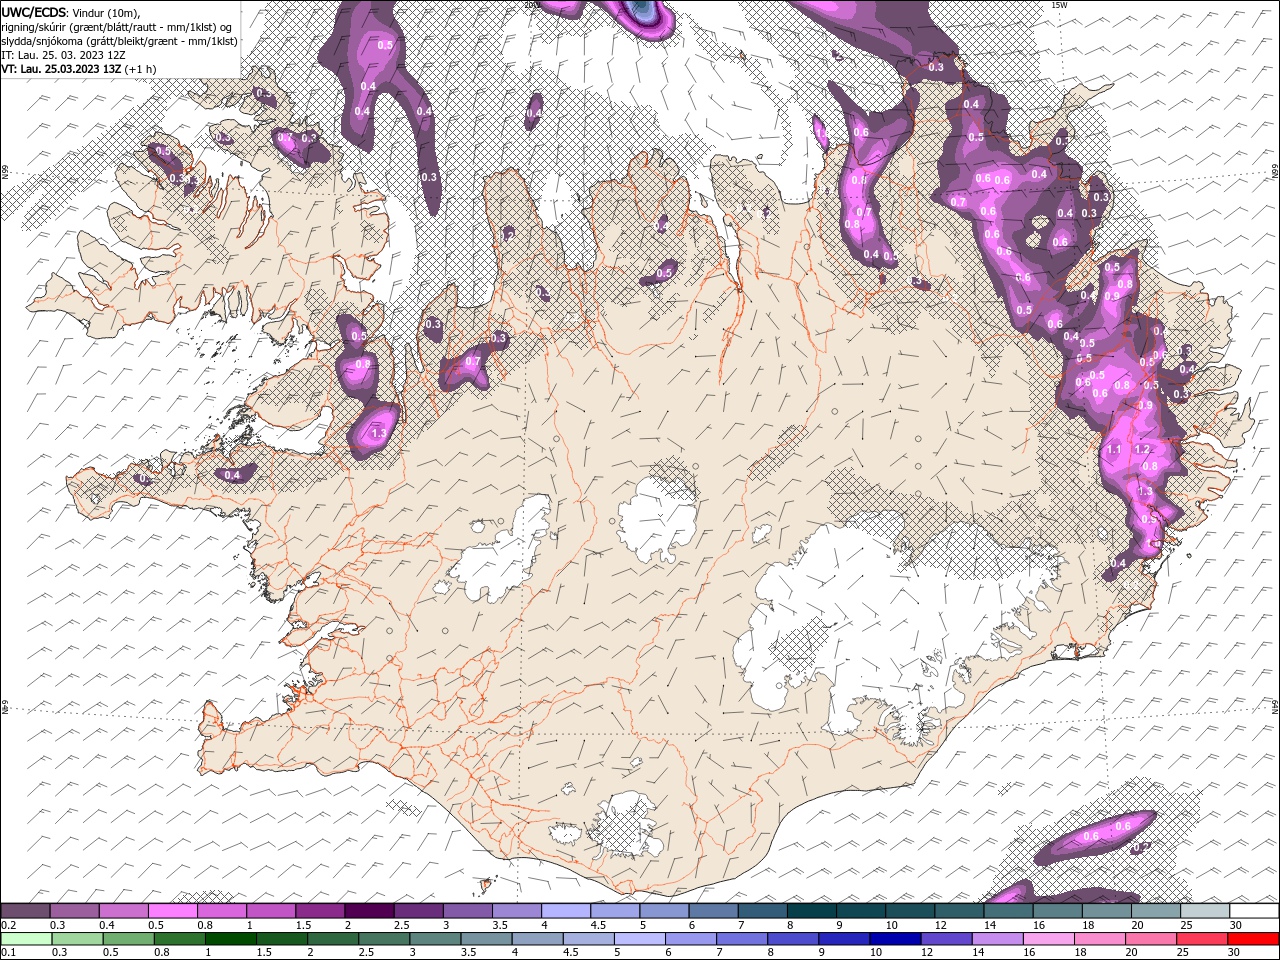Select the 'rigning/skúrir' legend description line

click(x=118, y=26)
